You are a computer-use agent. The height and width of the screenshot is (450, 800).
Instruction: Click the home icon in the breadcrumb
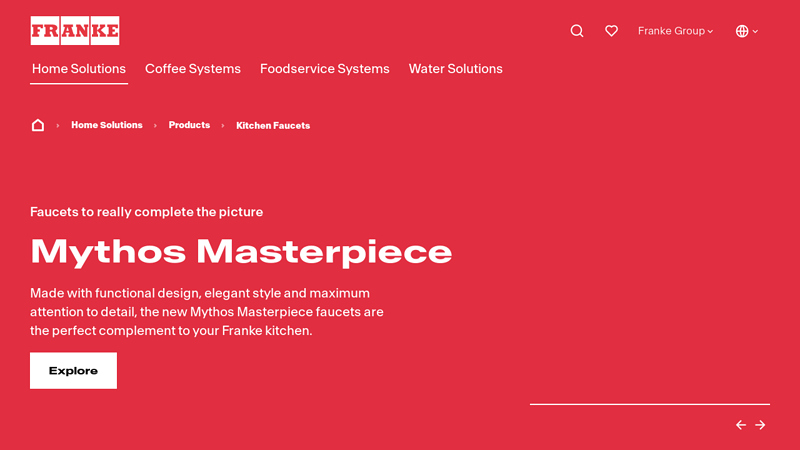(38, 125)
